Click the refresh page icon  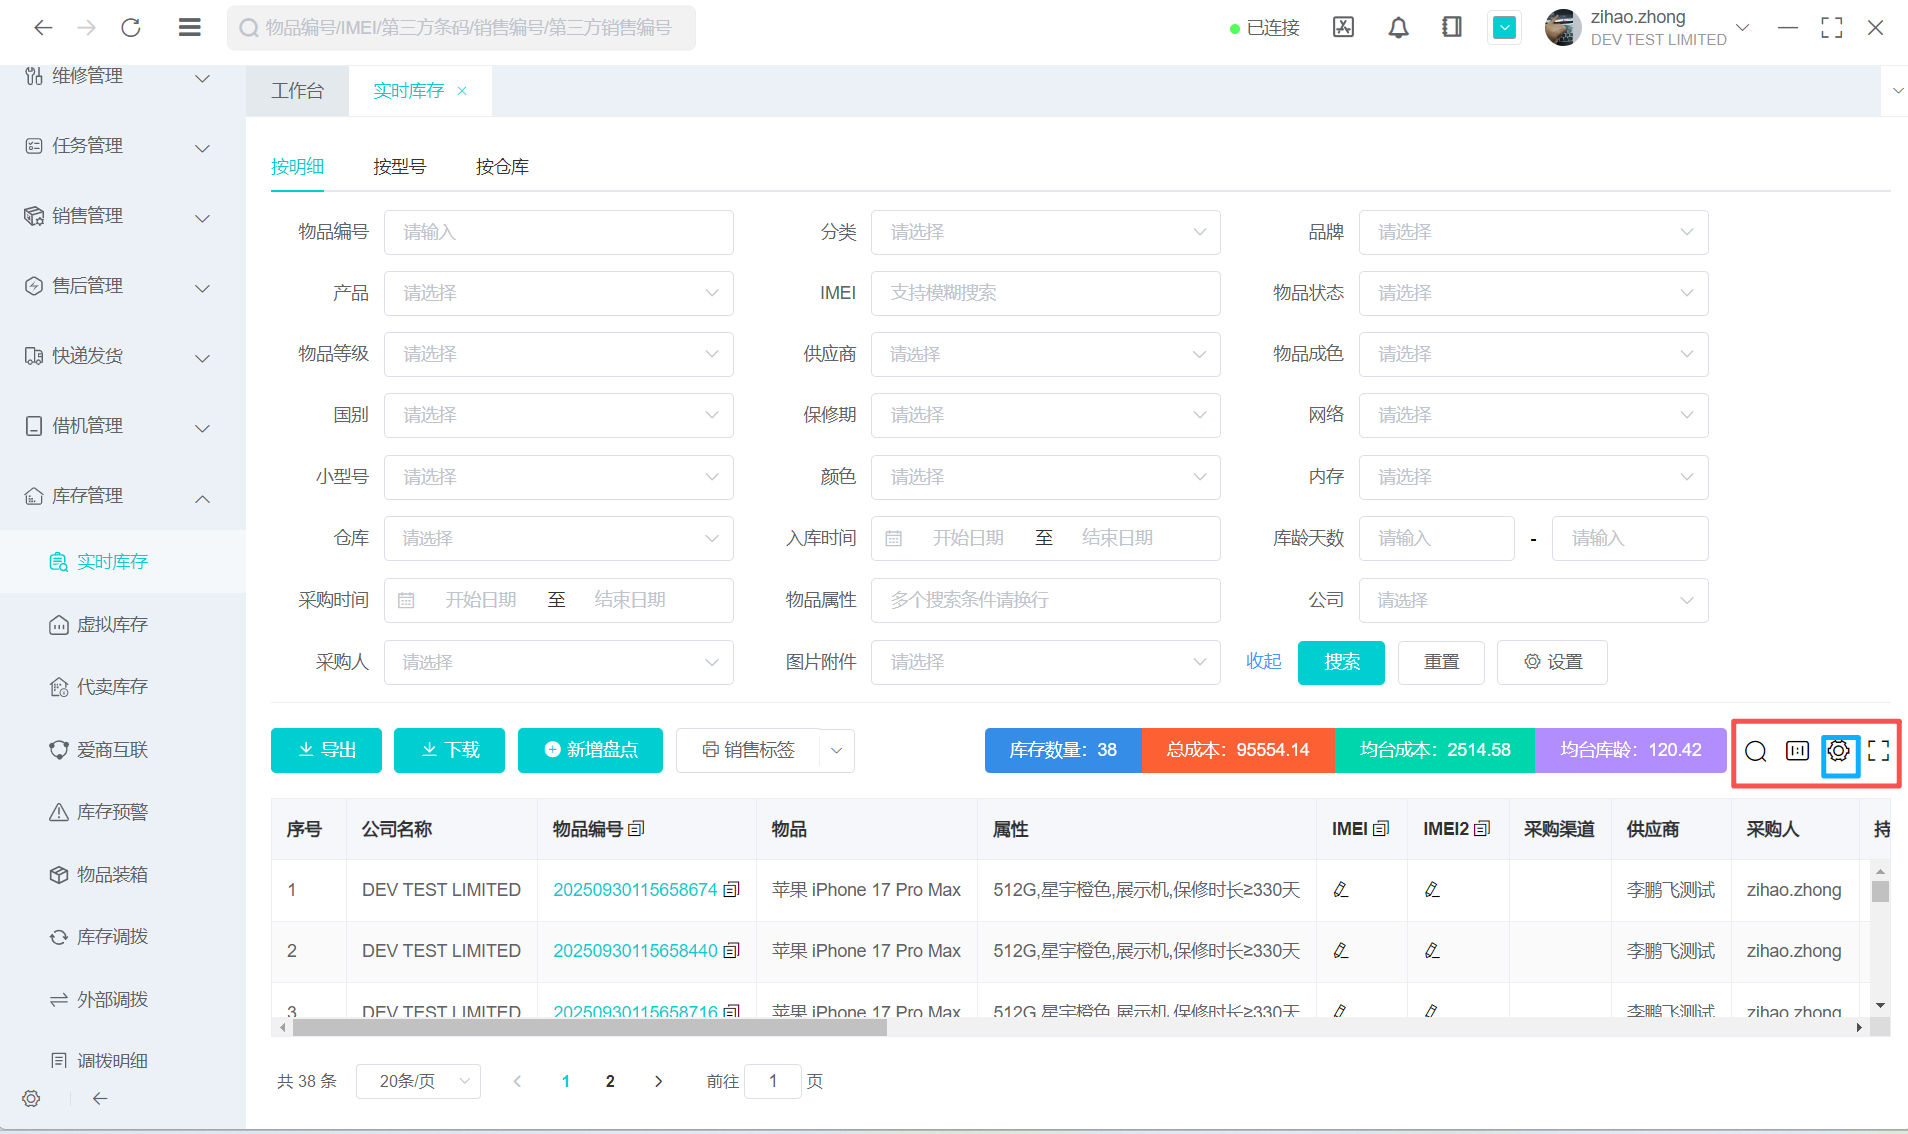point(130,28)
